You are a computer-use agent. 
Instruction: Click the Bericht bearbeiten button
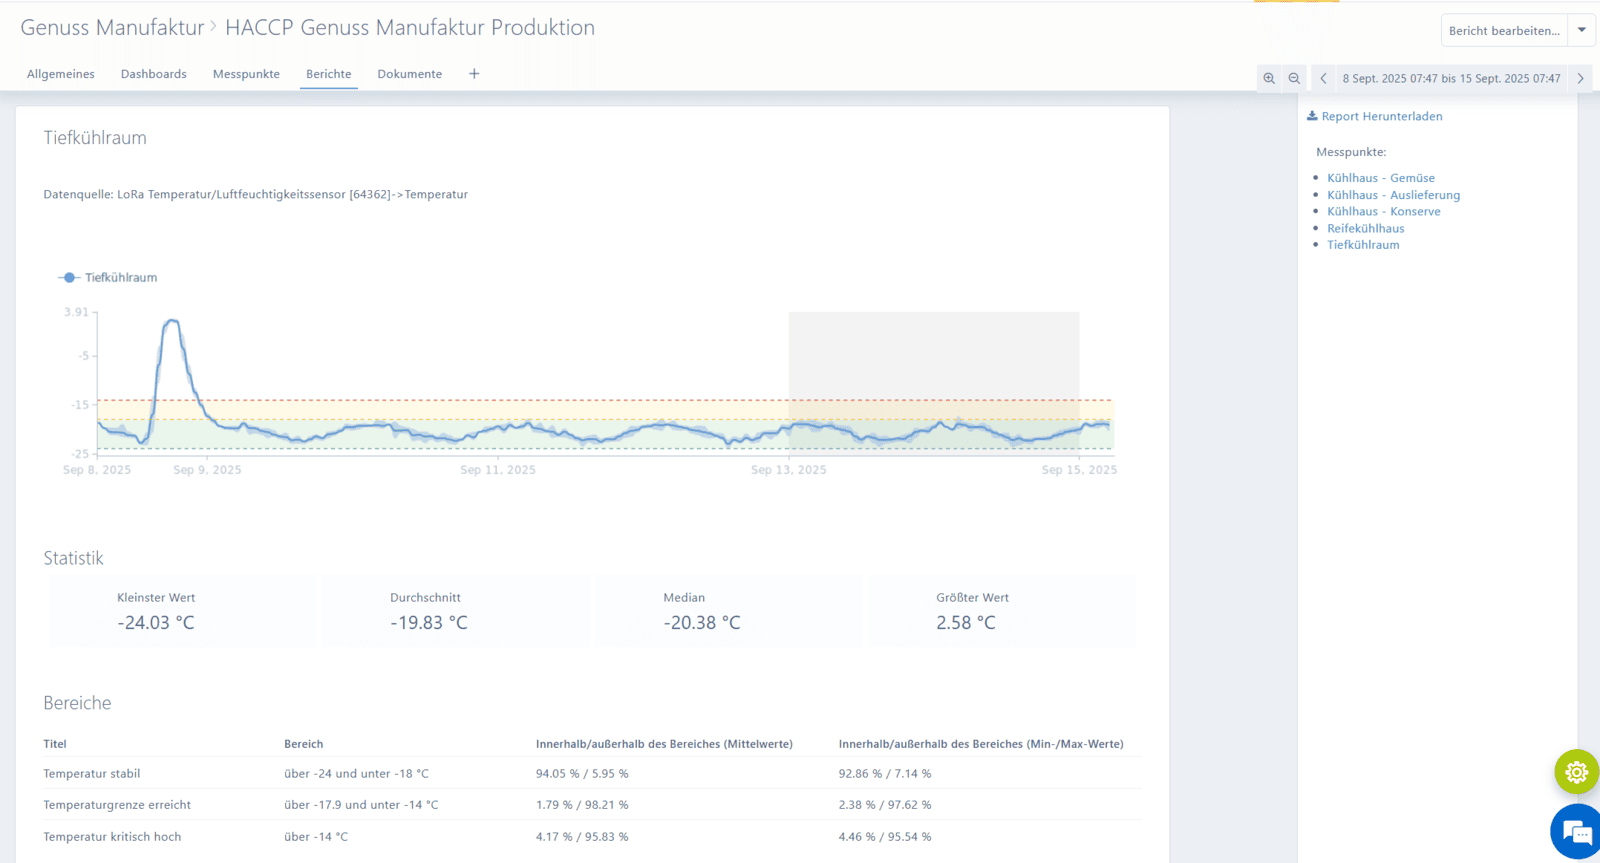tap(1503, 30)
